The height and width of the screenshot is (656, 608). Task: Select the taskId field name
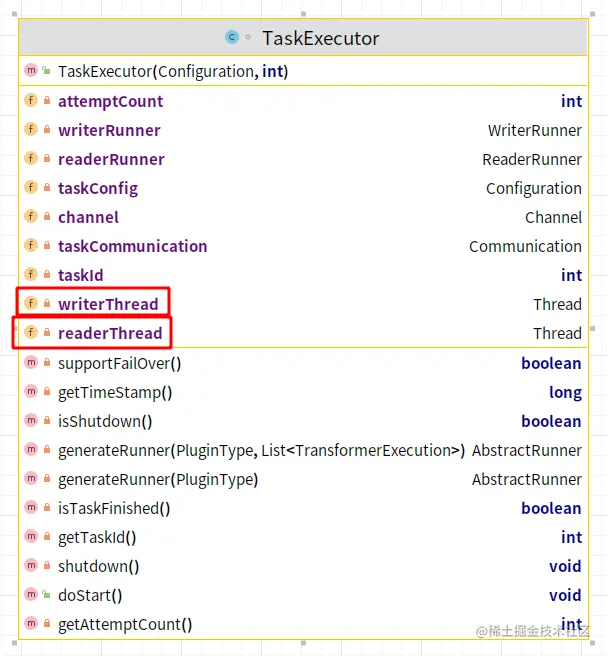coord(80,275)
